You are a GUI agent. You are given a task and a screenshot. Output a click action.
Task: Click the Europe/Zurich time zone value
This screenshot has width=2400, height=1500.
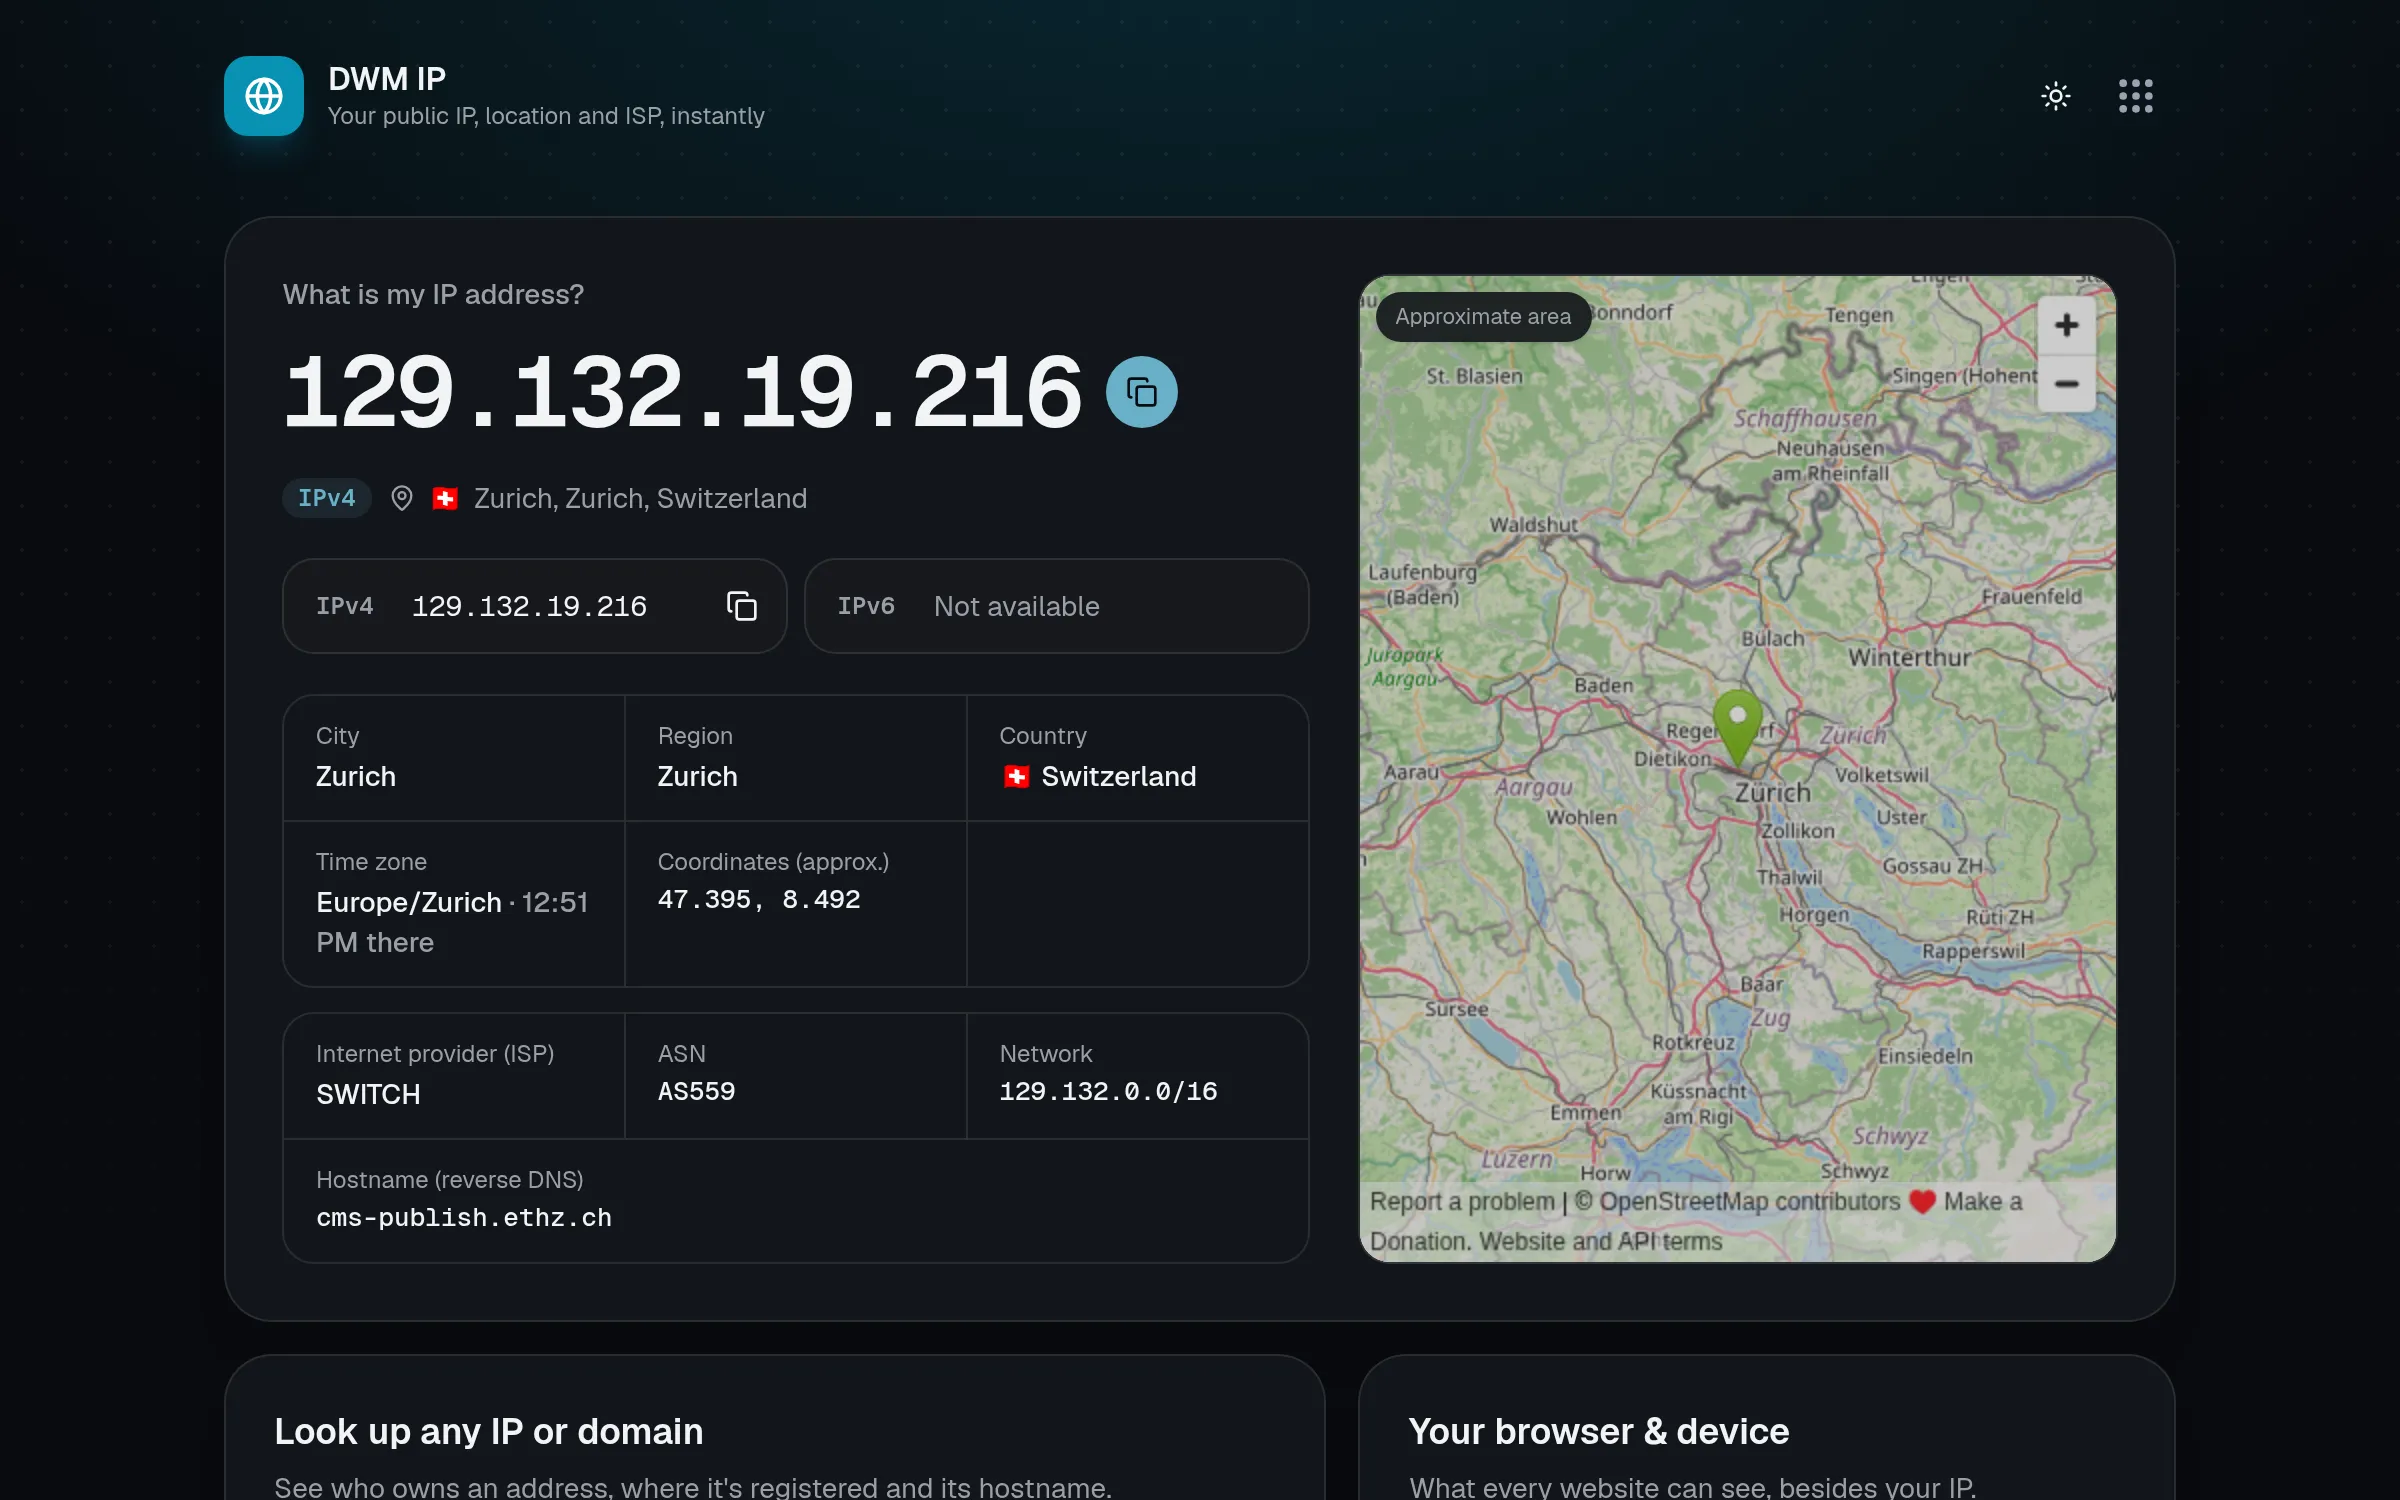(408, 903)
